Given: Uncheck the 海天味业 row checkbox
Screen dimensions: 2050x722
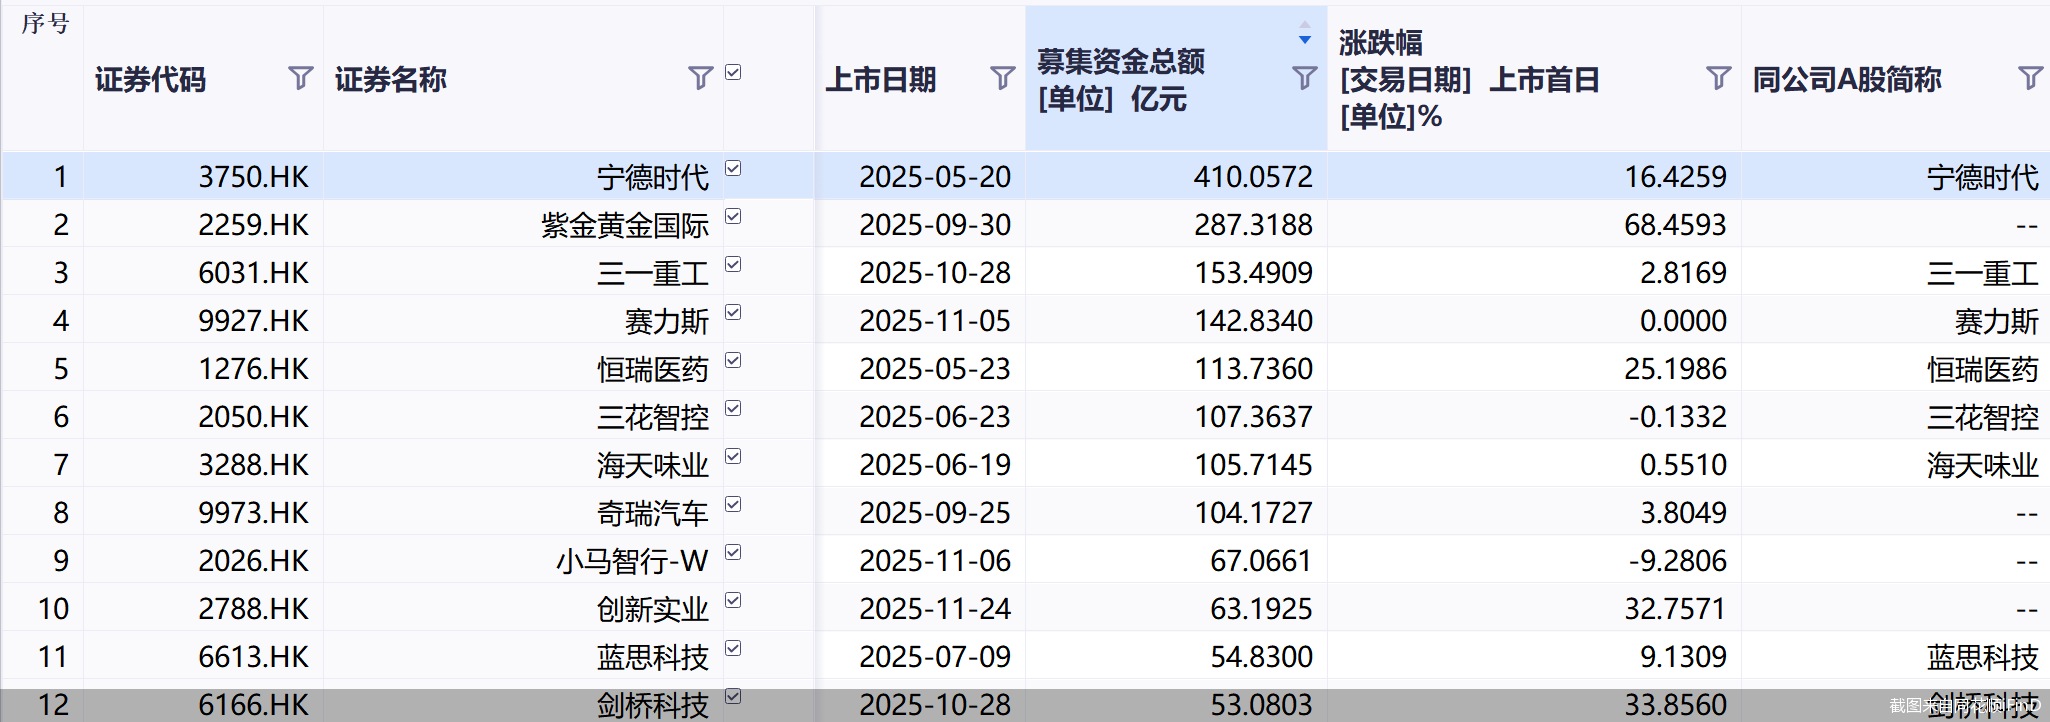Looking at the screenshot, I should pyautogui.click(x=733, y=456).
